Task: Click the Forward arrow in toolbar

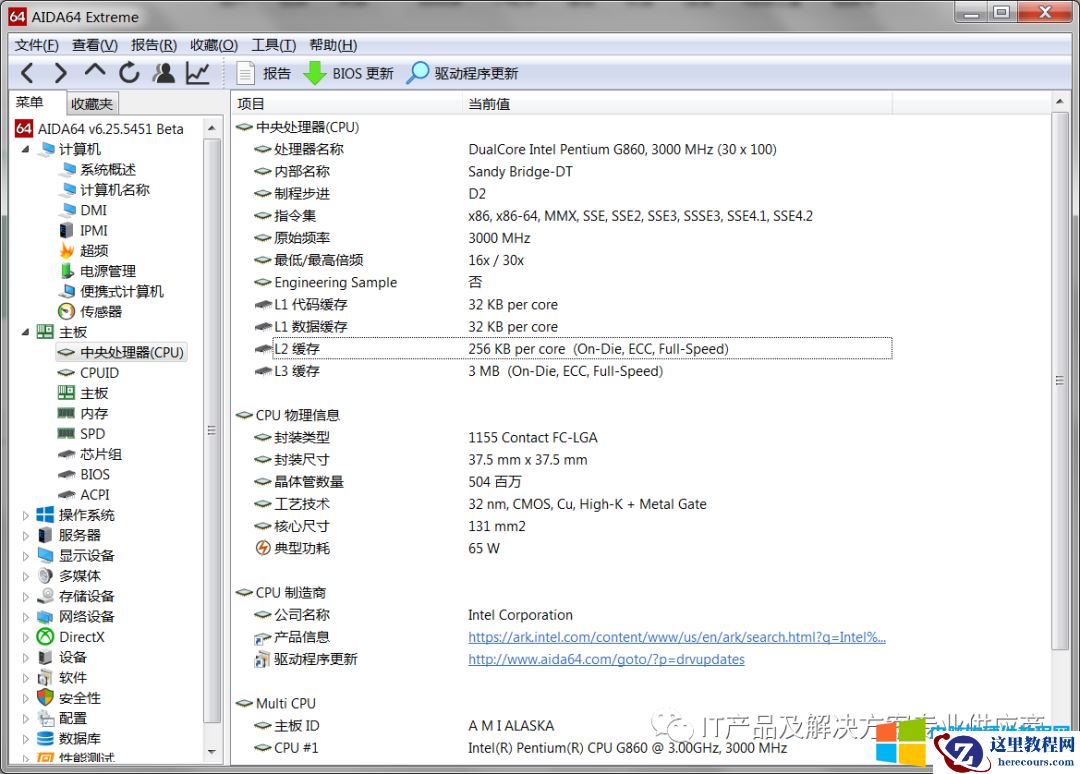Action: pos(60,73)
